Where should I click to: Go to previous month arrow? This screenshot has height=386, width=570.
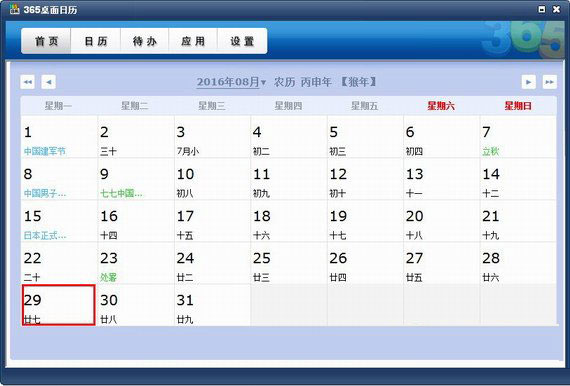(49, 82)
